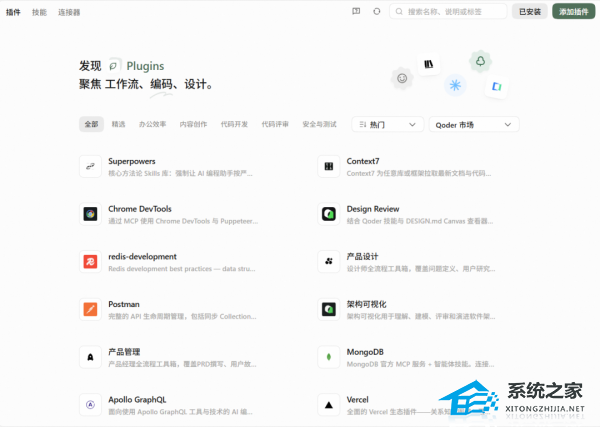The image size is (600, 427).
Task: Open the Design Review plugin title
Action: (373, 209)
